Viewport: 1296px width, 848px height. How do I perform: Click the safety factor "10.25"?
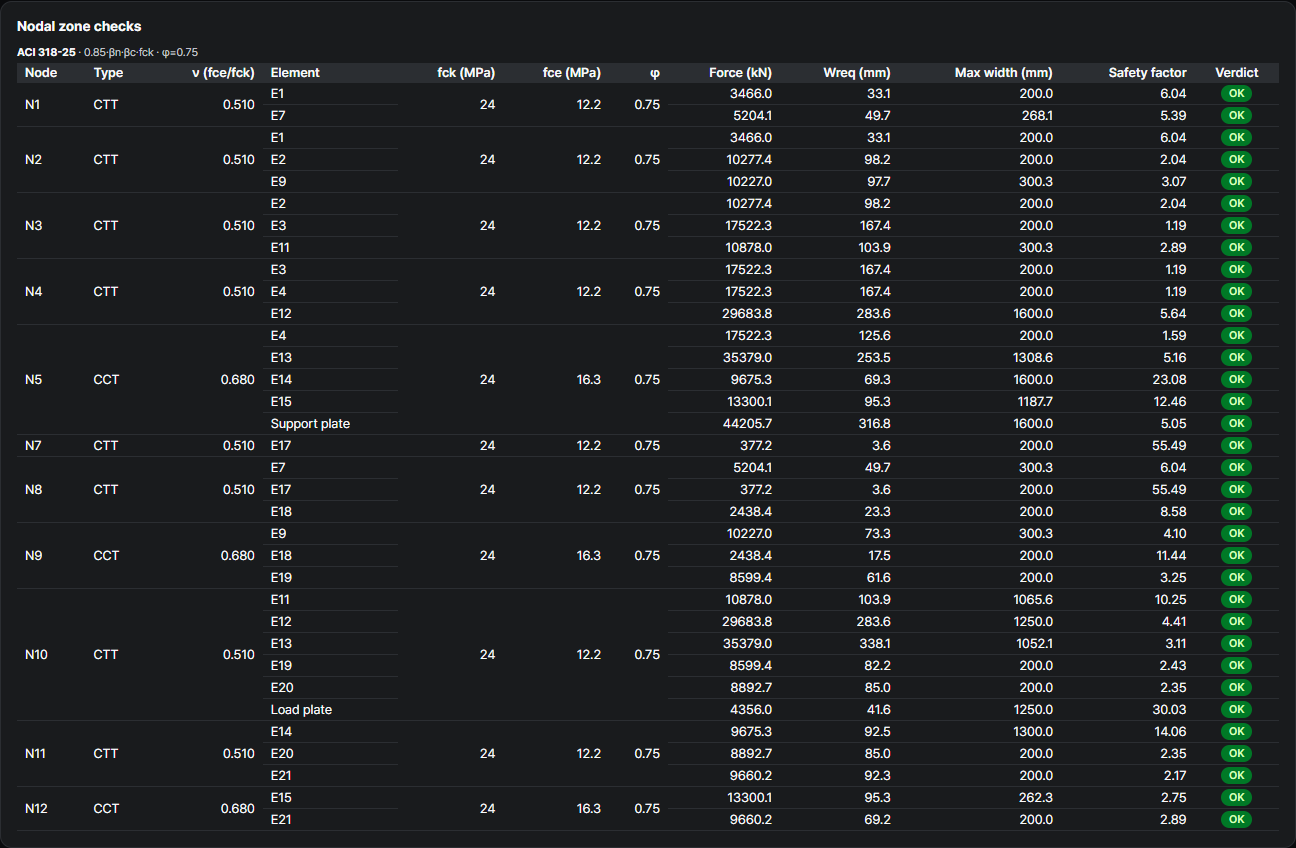pos(1171,600)
